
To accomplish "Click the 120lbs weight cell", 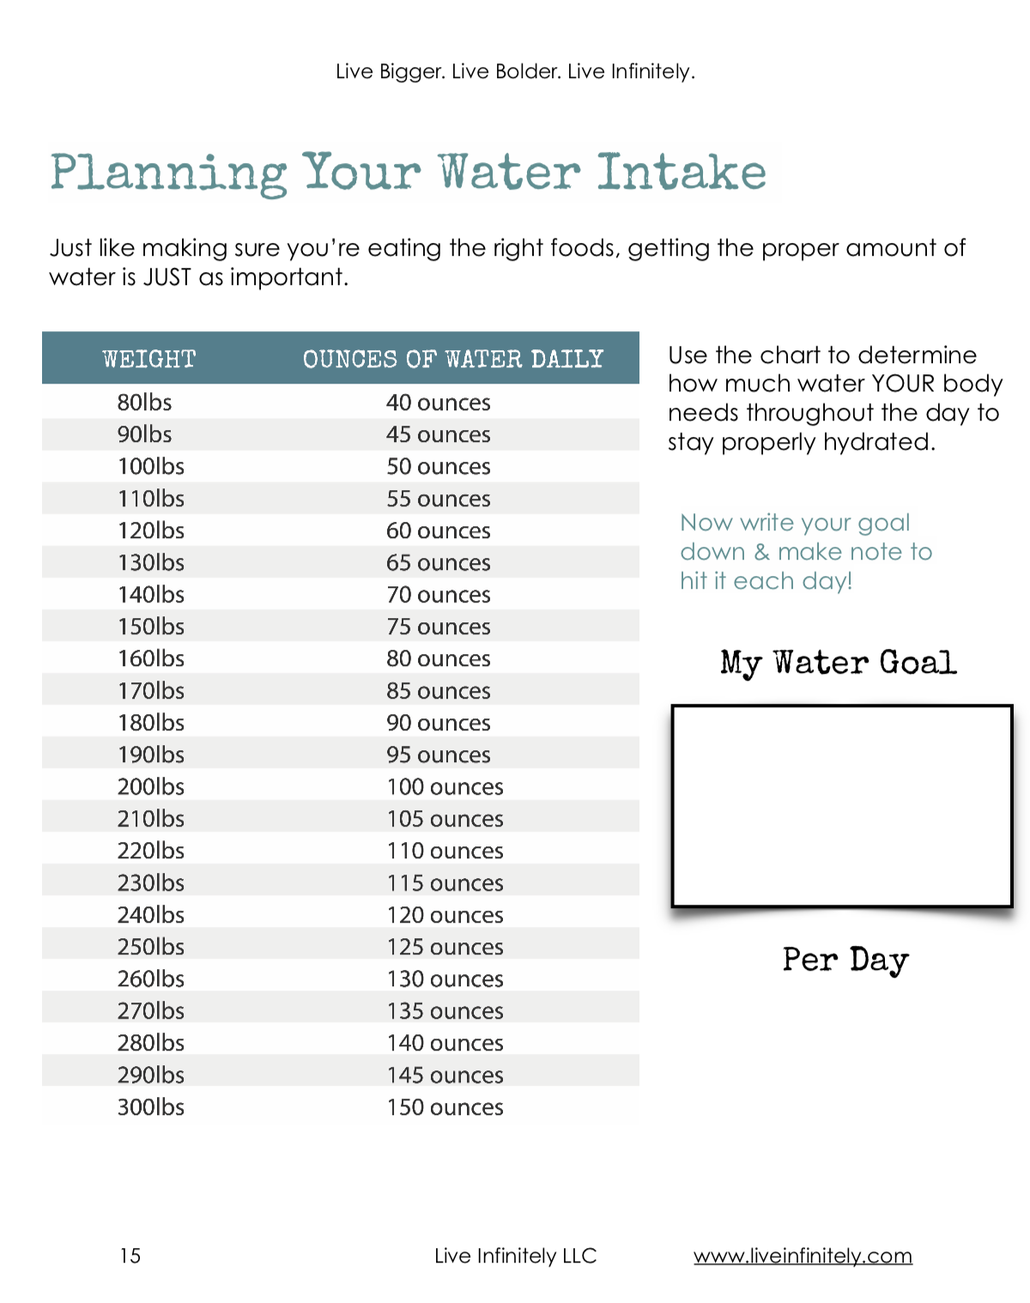I will 151,530.
